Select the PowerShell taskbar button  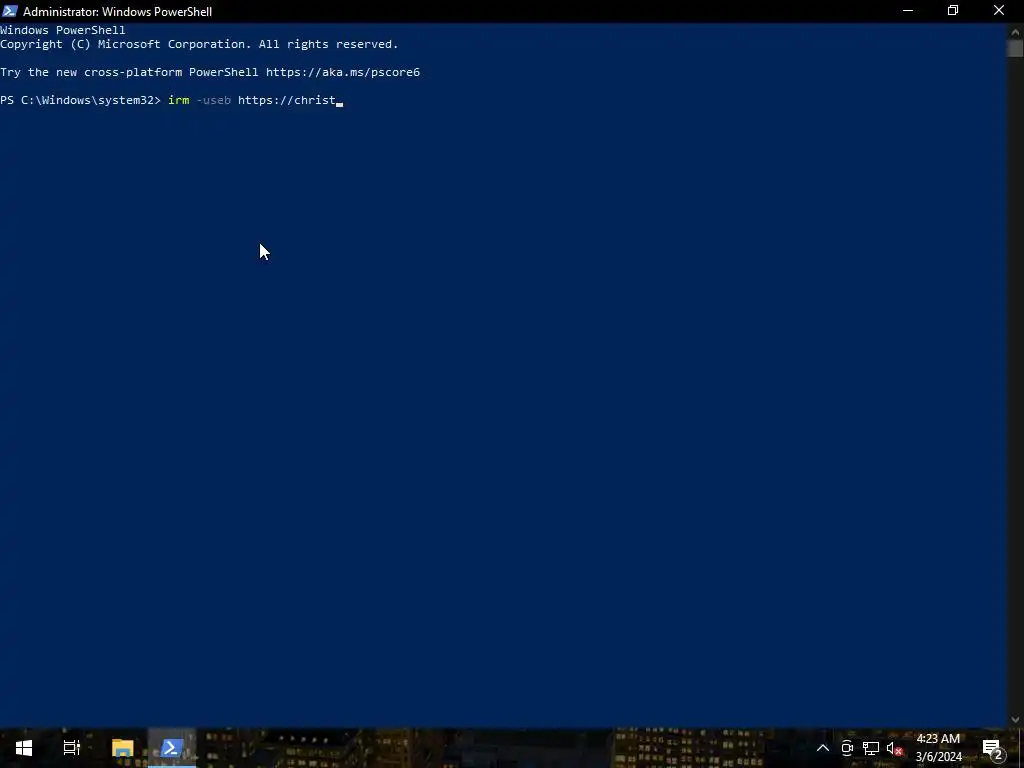(x=172, y=748)
